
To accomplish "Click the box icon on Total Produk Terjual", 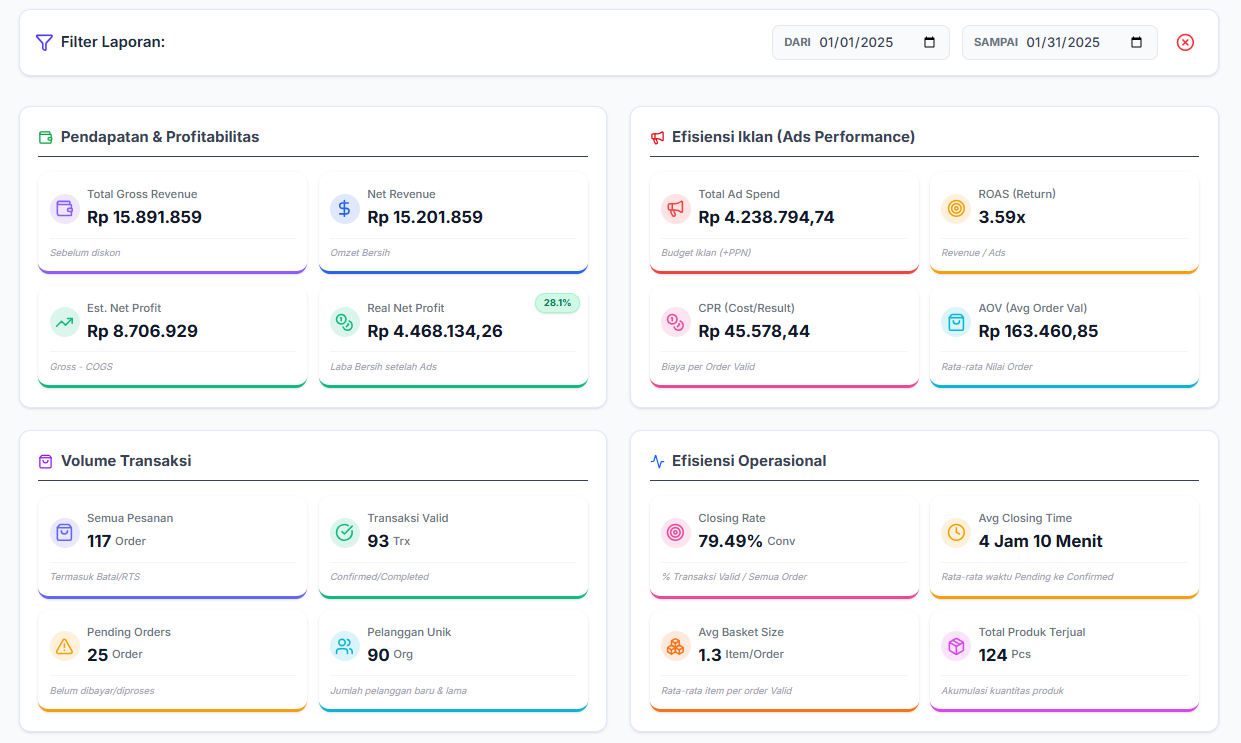I will (x=956, y=646).
